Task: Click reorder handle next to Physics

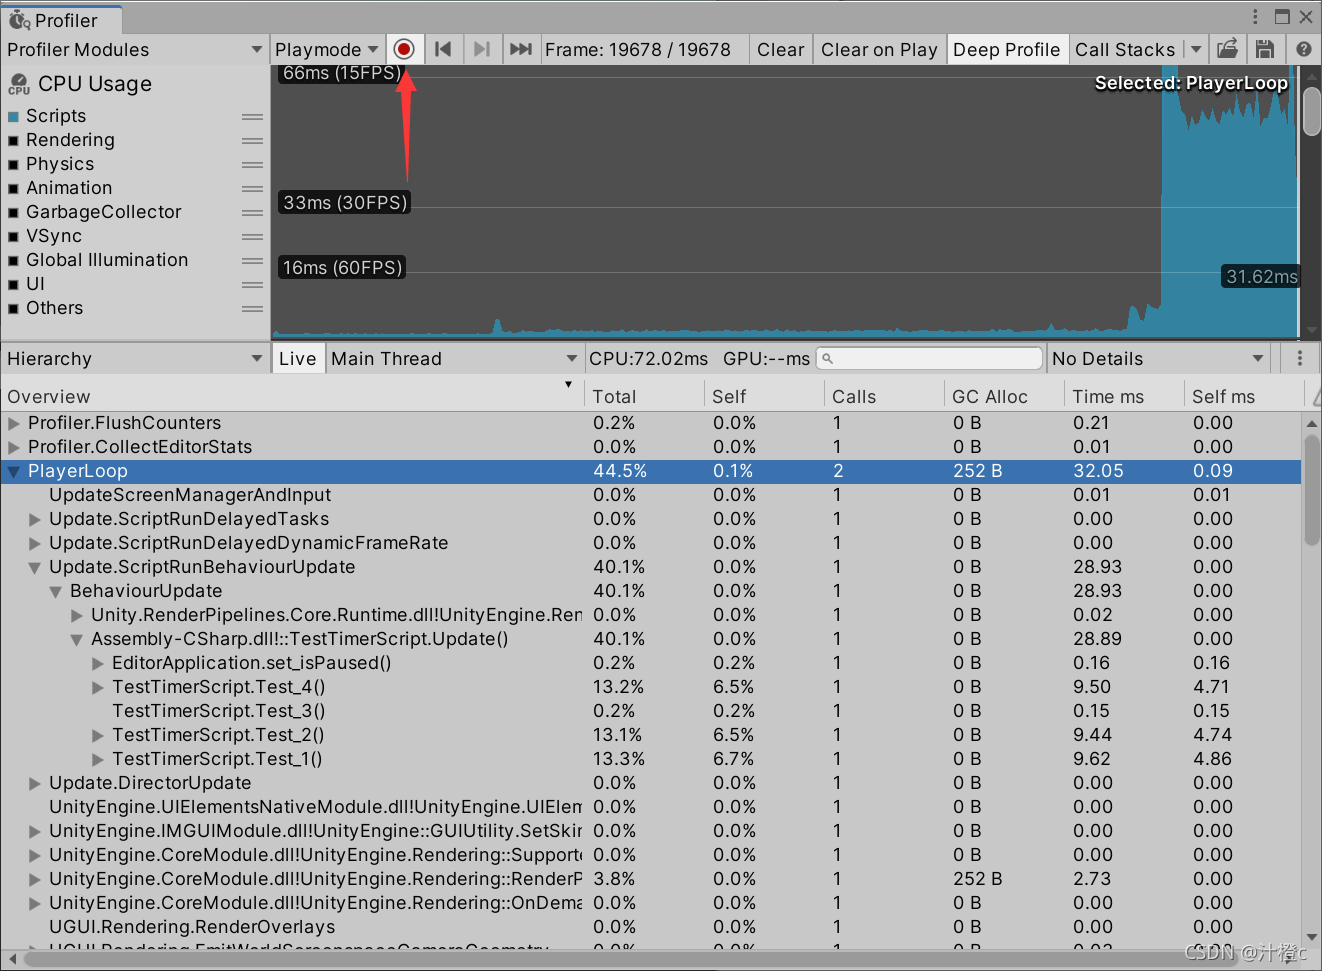Action: pyautogui.click(x=252, y=165)
